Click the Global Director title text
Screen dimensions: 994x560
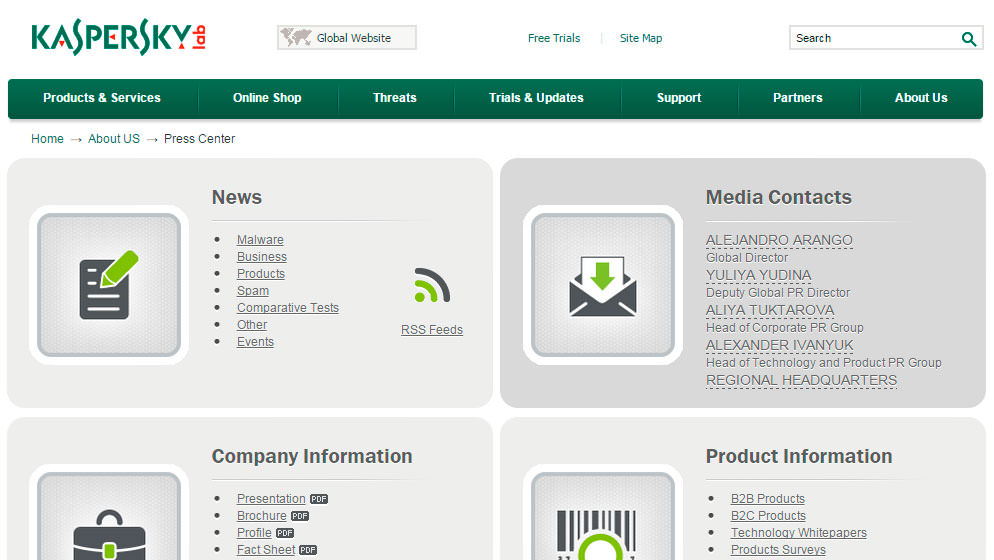pyautogui.click(x=747, y=257)
